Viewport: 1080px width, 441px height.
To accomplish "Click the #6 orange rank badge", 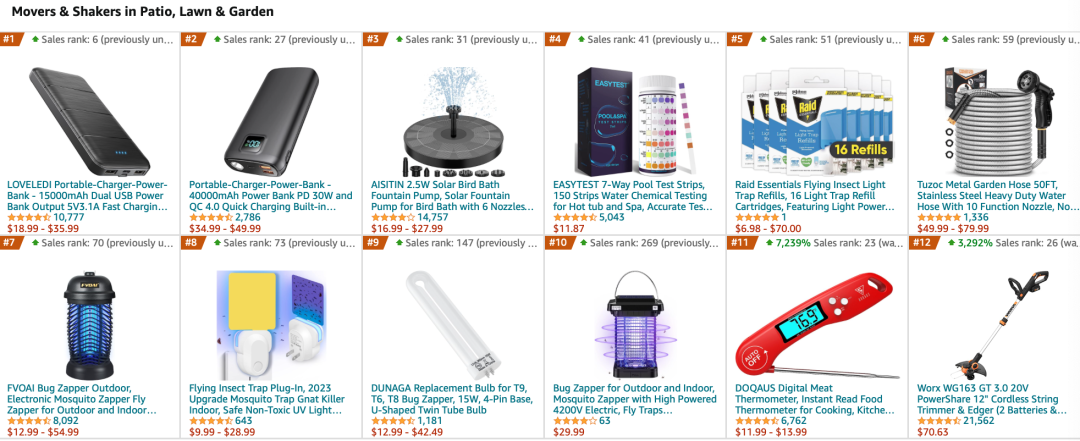I will 920,39.
